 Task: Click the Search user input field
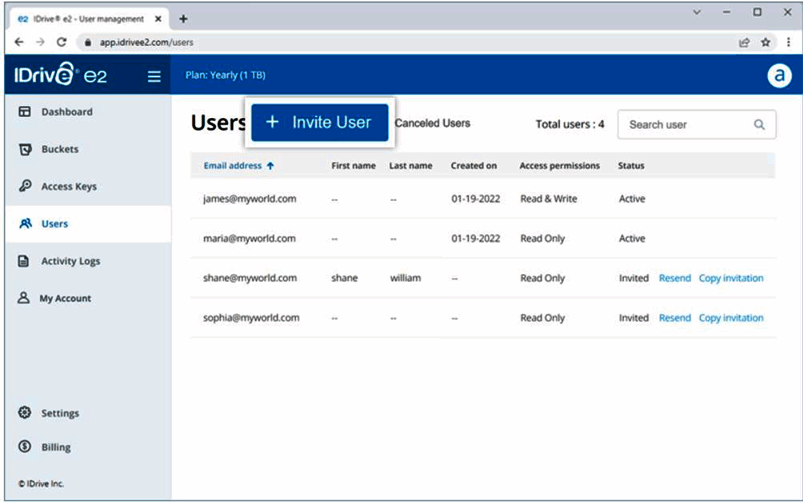[685, 125]
